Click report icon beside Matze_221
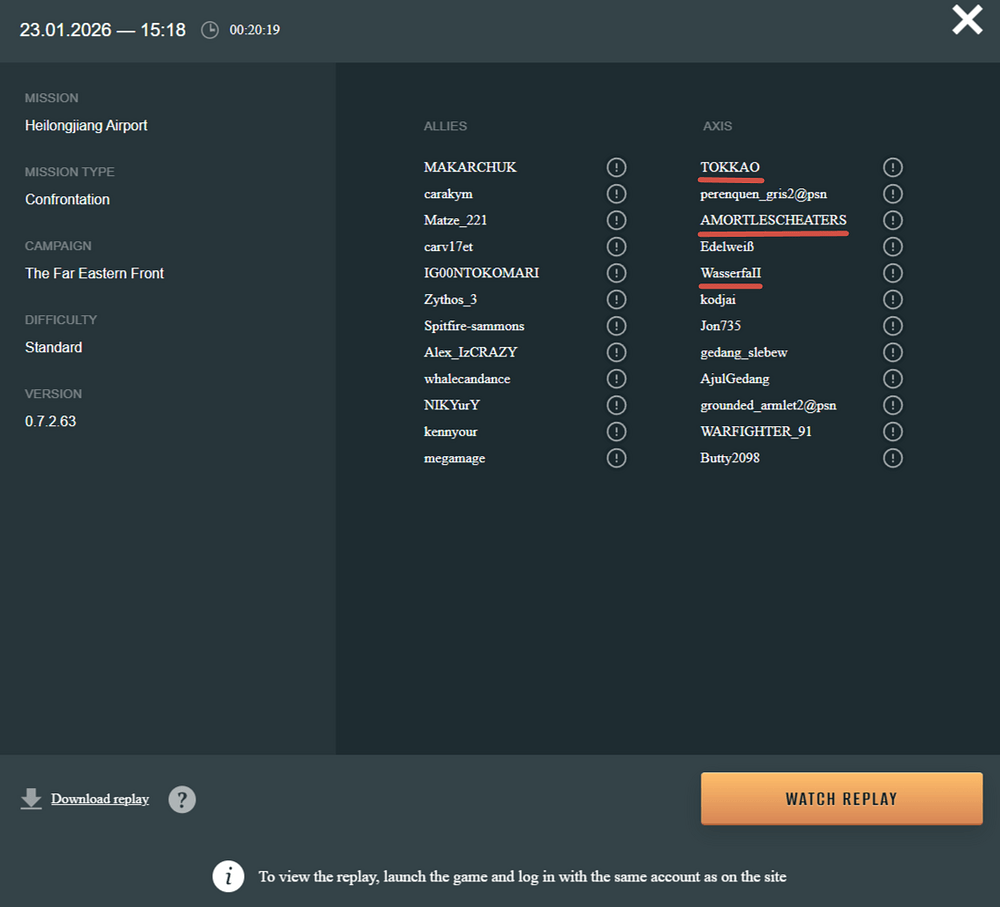Image resolution: width=1000 pixels, height=907 pixels. tap(616, 220)
